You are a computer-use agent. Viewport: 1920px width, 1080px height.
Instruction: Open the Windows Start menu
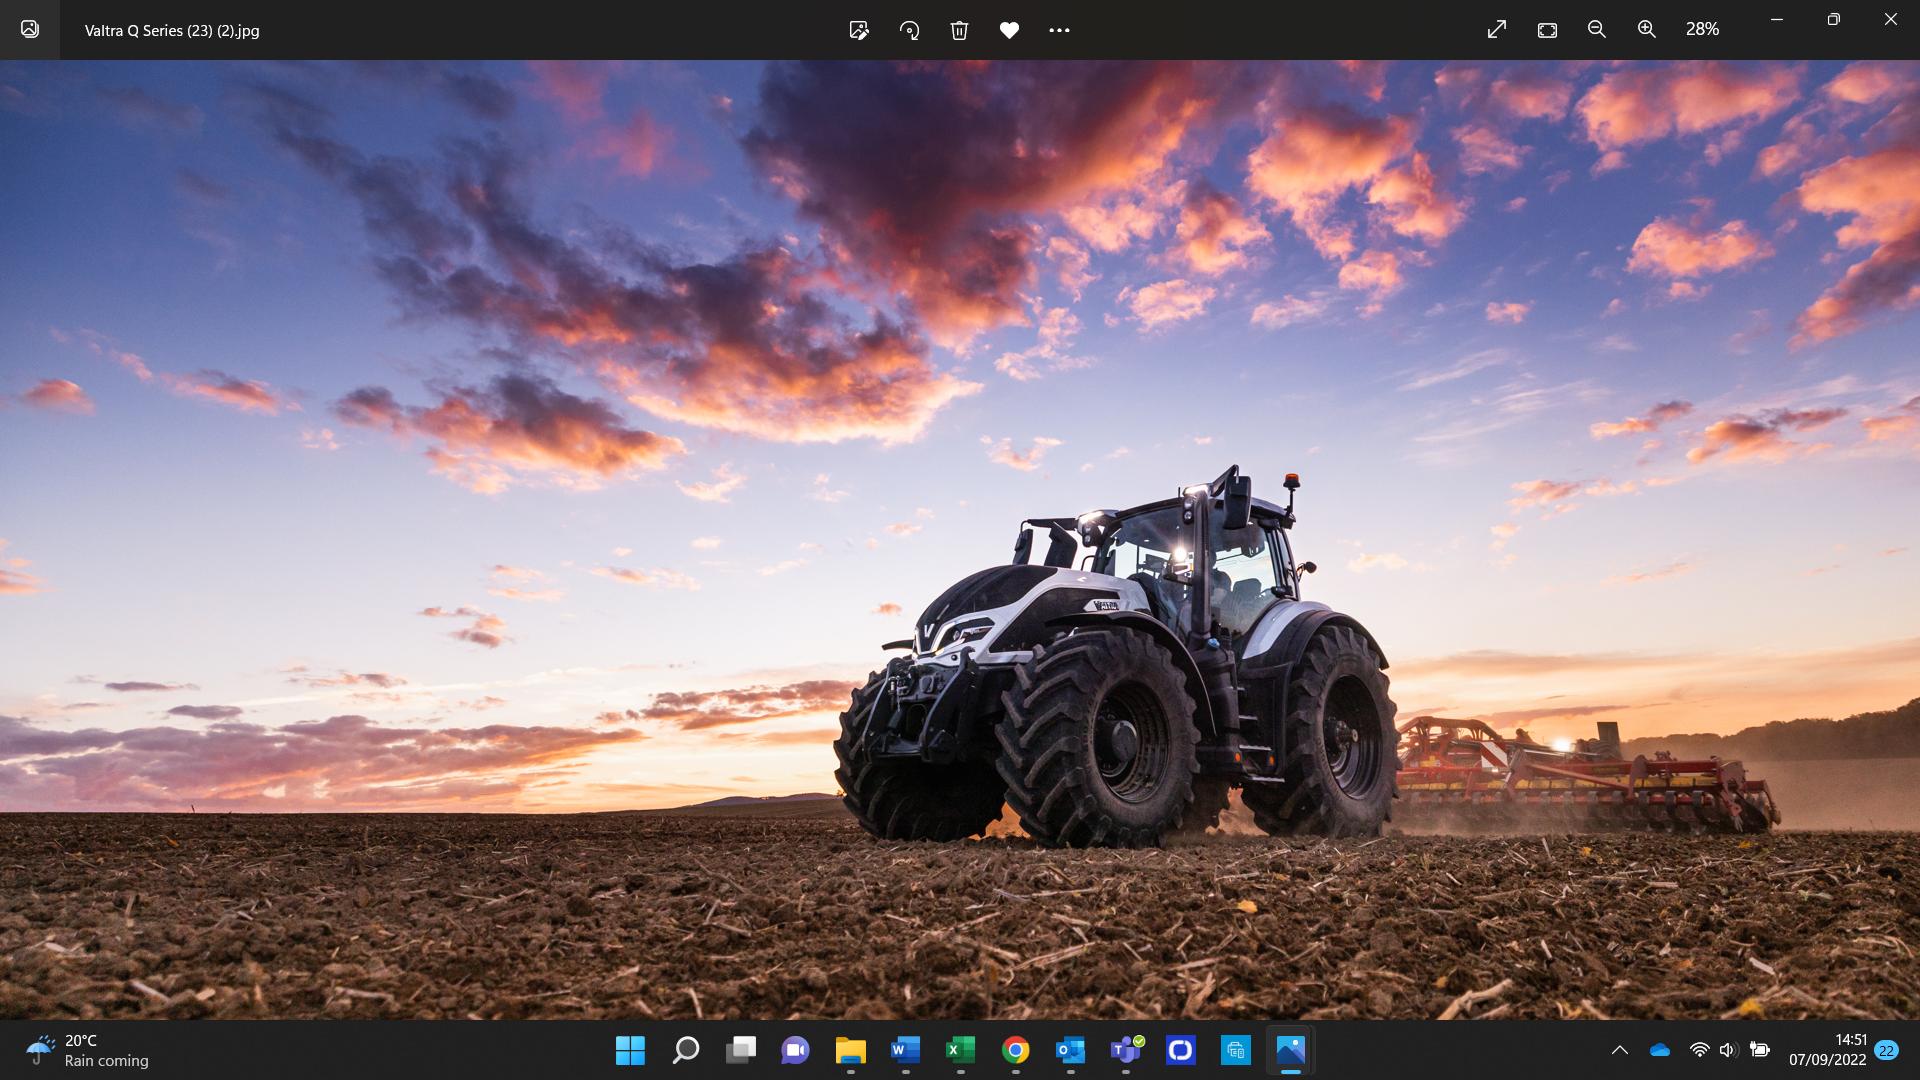(x=630, y=1050)
